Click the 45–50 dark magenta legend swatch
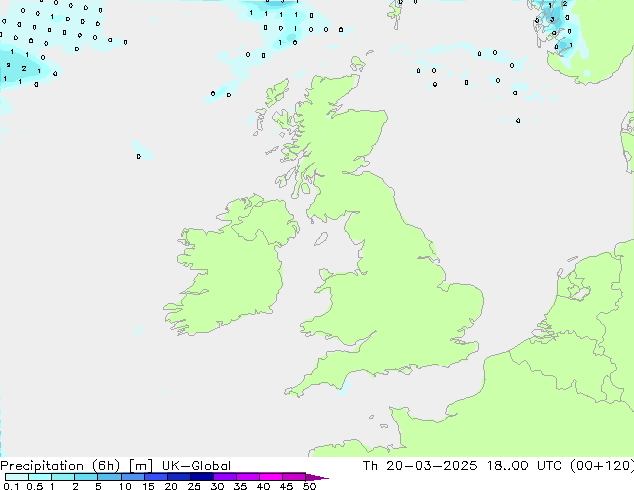 pos(294,477)
